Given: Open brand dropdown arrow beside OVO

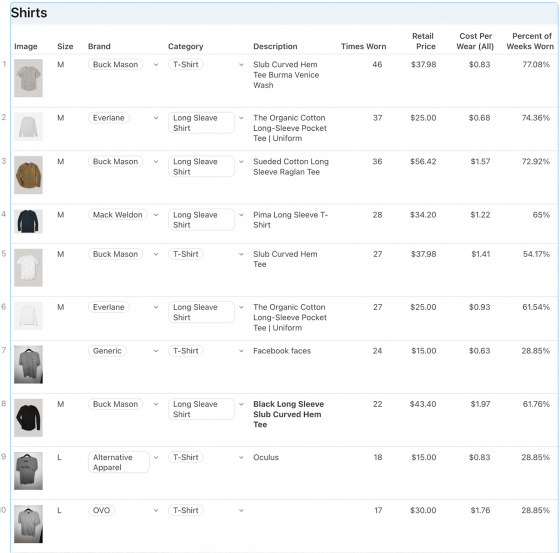Looking at the screenshot, I should [156, 510].
